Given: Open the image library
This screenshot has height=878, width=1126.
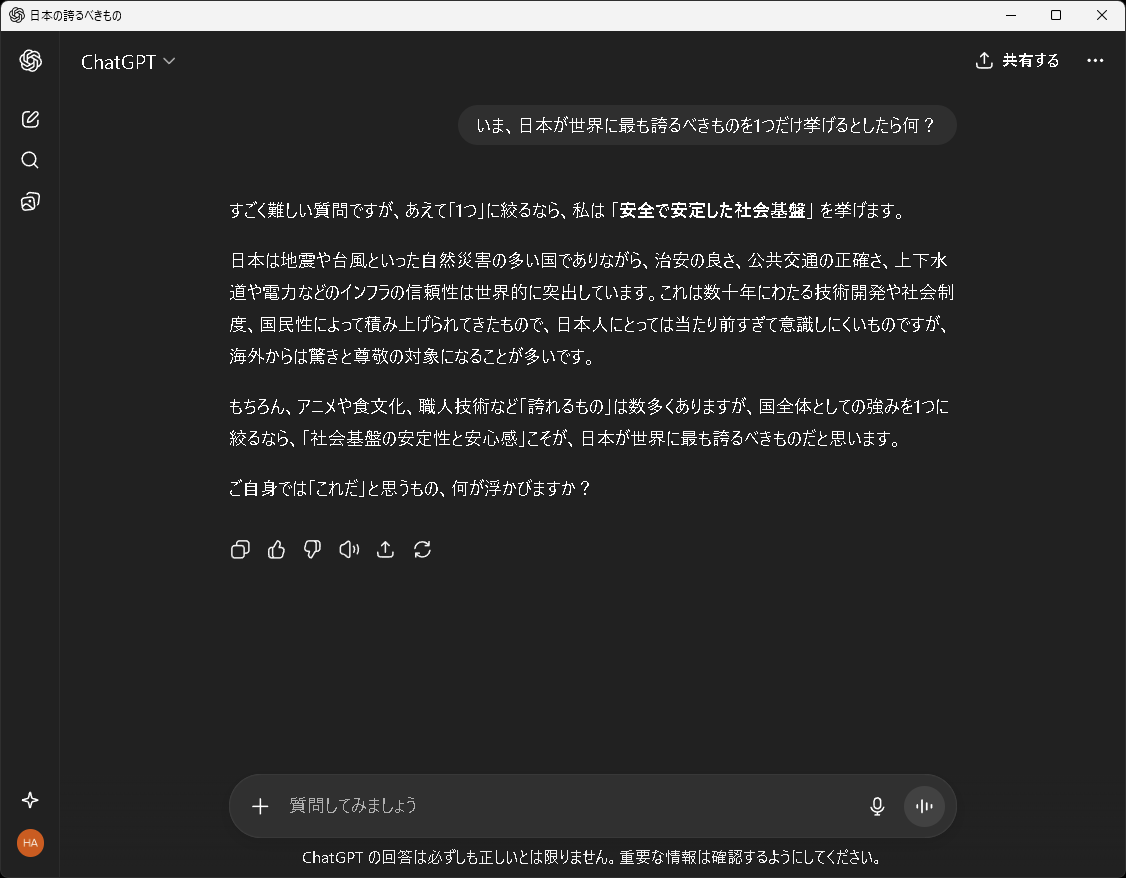Looking at the screenshot, I should [30, 201].
